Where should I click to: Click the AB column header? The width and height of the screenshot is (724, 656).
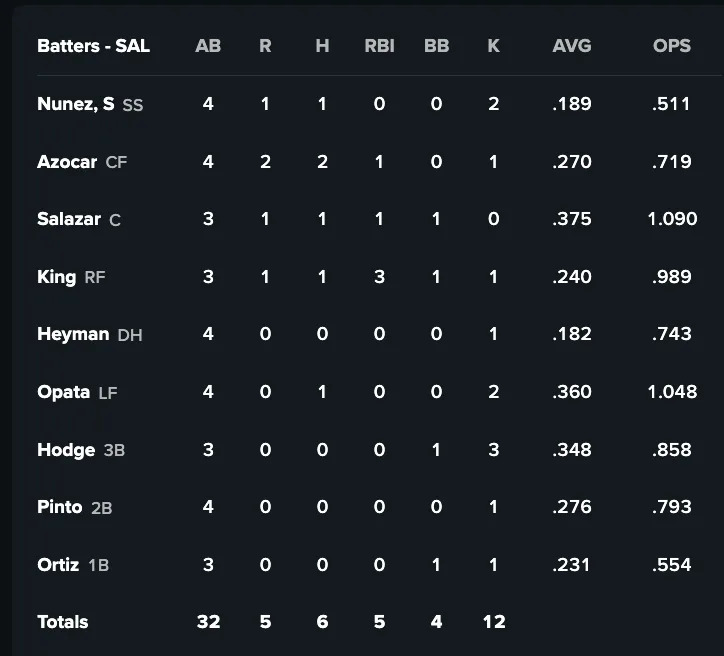click(x=208, y=46)
